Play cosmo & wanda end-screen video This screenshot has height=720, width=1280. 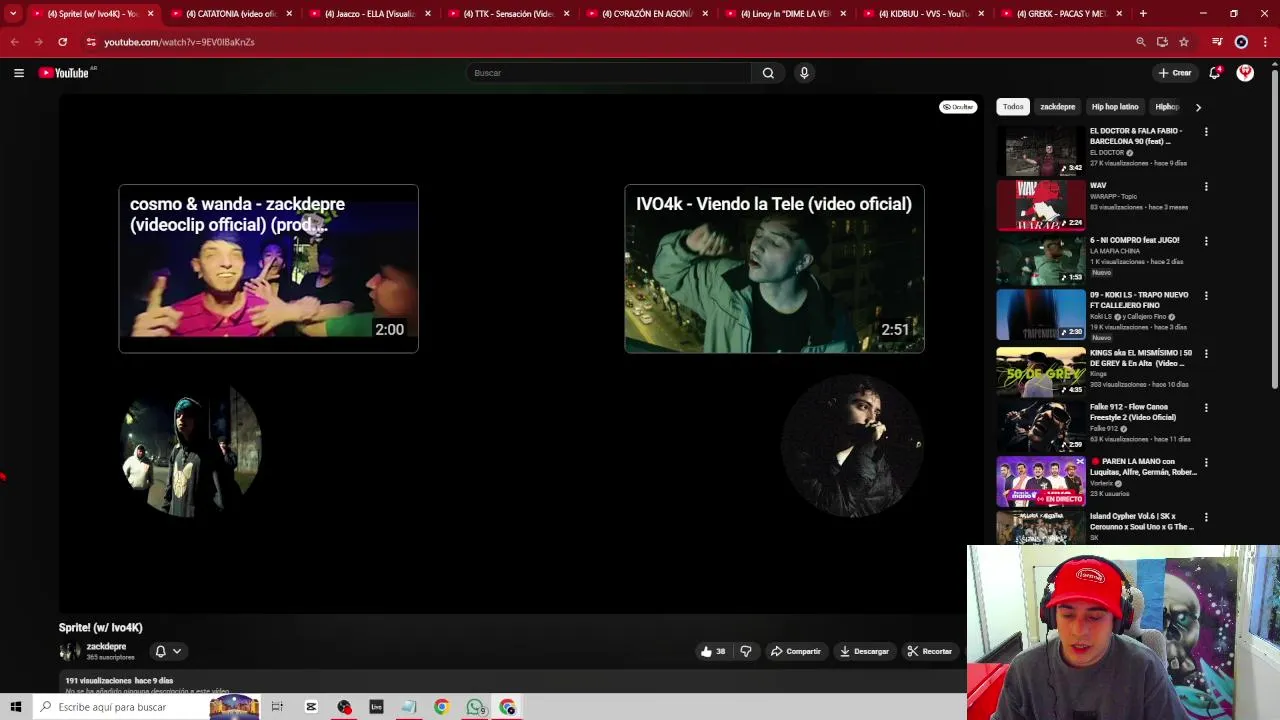coord(268,269)
